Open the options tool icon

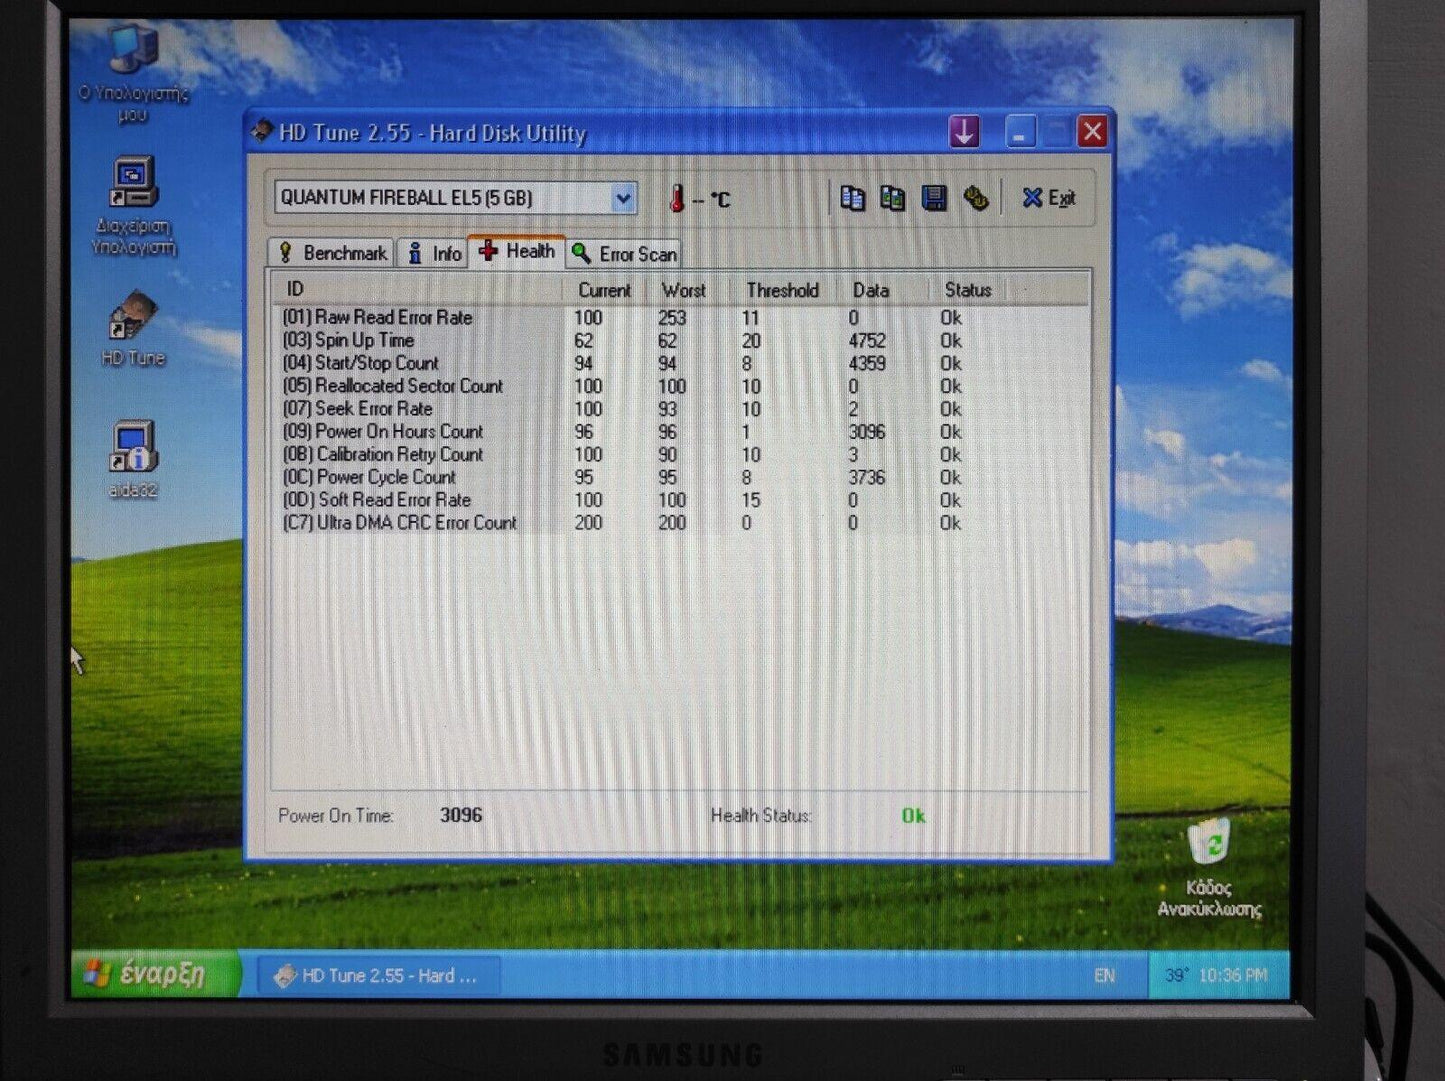[x=976, y=198]
